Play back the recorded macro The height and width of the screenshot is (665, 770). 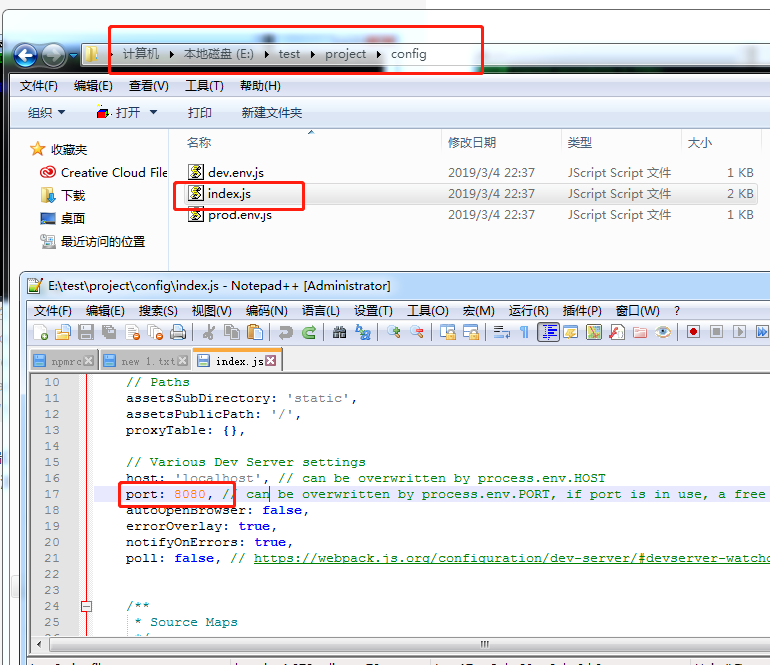(x=740, y=332)
